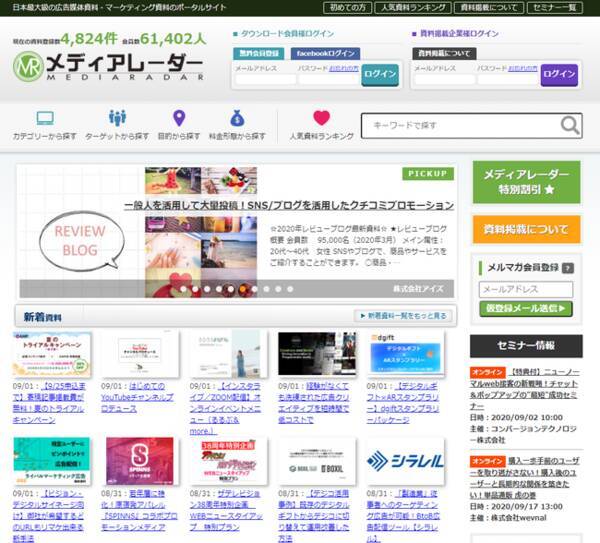Open the 初めての方 top menu item

pos(347,7)
